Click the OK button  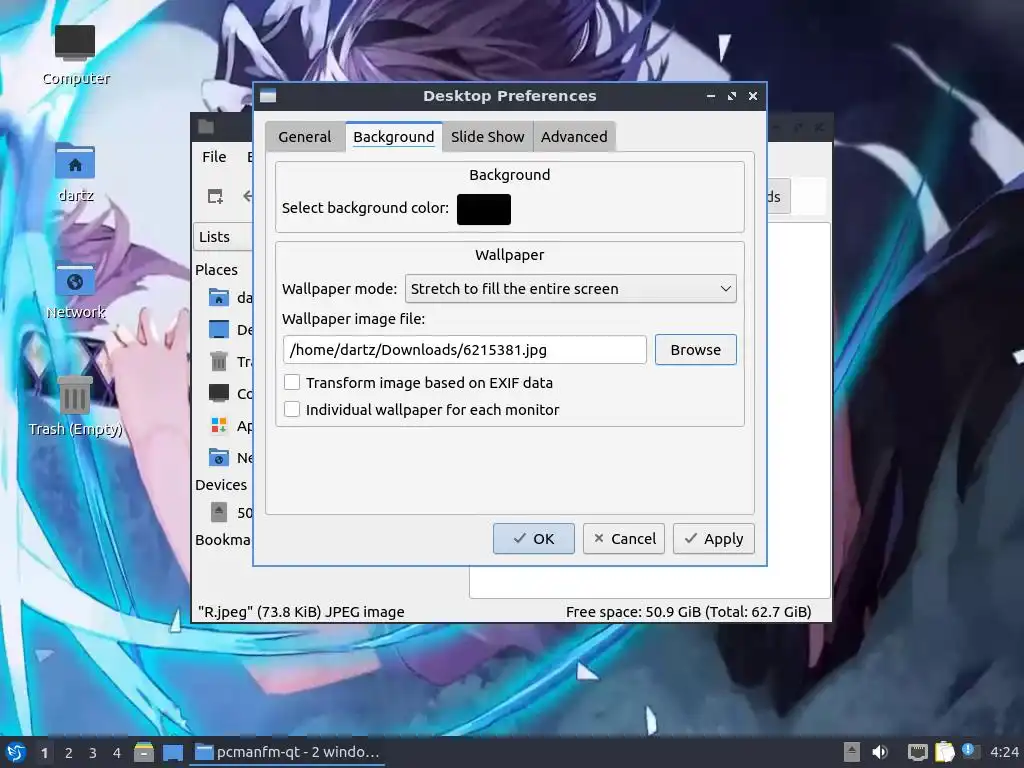pyautogui.click(x=534, y=539)
